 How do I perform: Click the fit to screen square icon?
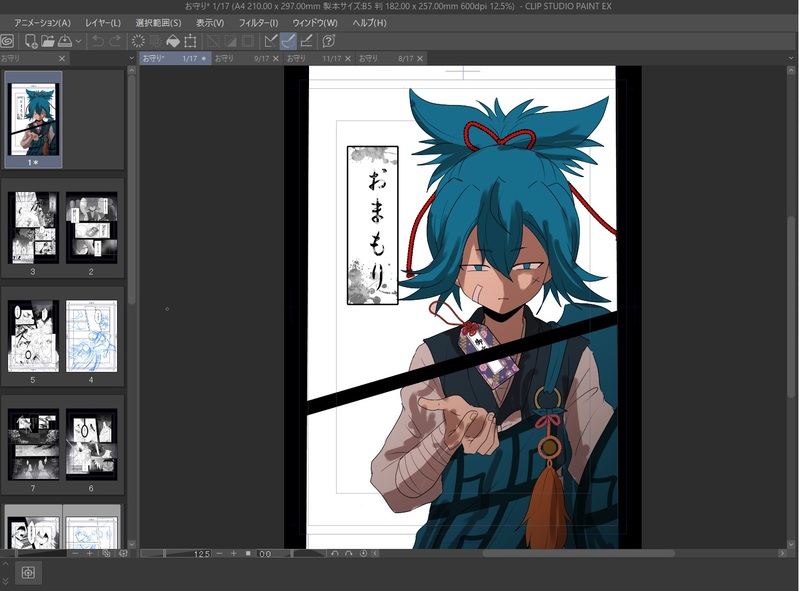[248, 553]
